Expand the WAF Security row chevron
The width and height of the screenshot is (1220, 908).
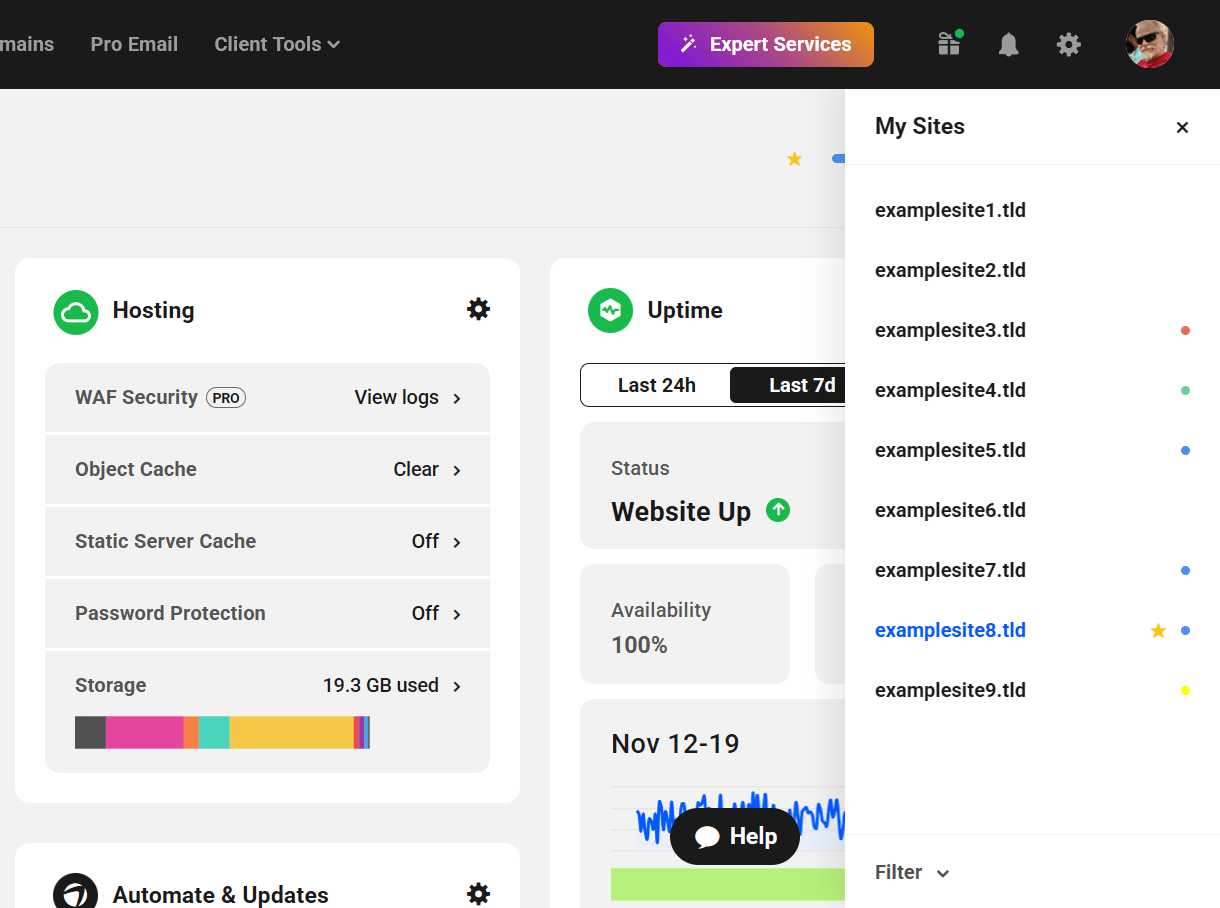(456, 397)
